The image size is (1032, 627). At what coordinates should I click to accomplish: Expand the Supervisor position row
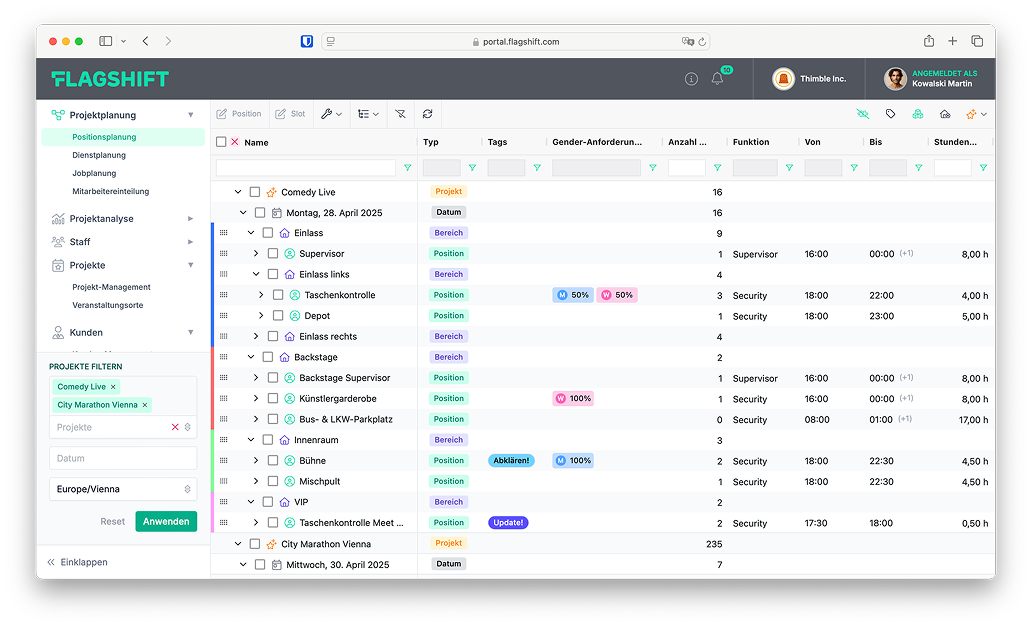[x=256, y=254]
